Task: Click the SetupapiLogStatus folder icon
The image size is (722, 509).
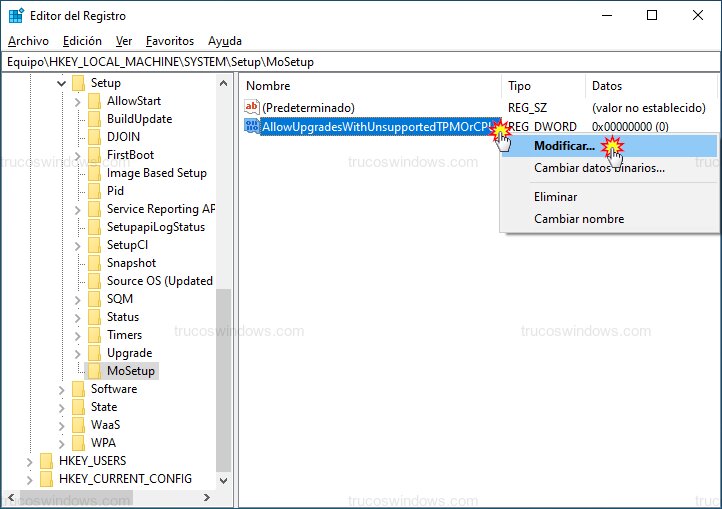Action: (x=94, y=227)
